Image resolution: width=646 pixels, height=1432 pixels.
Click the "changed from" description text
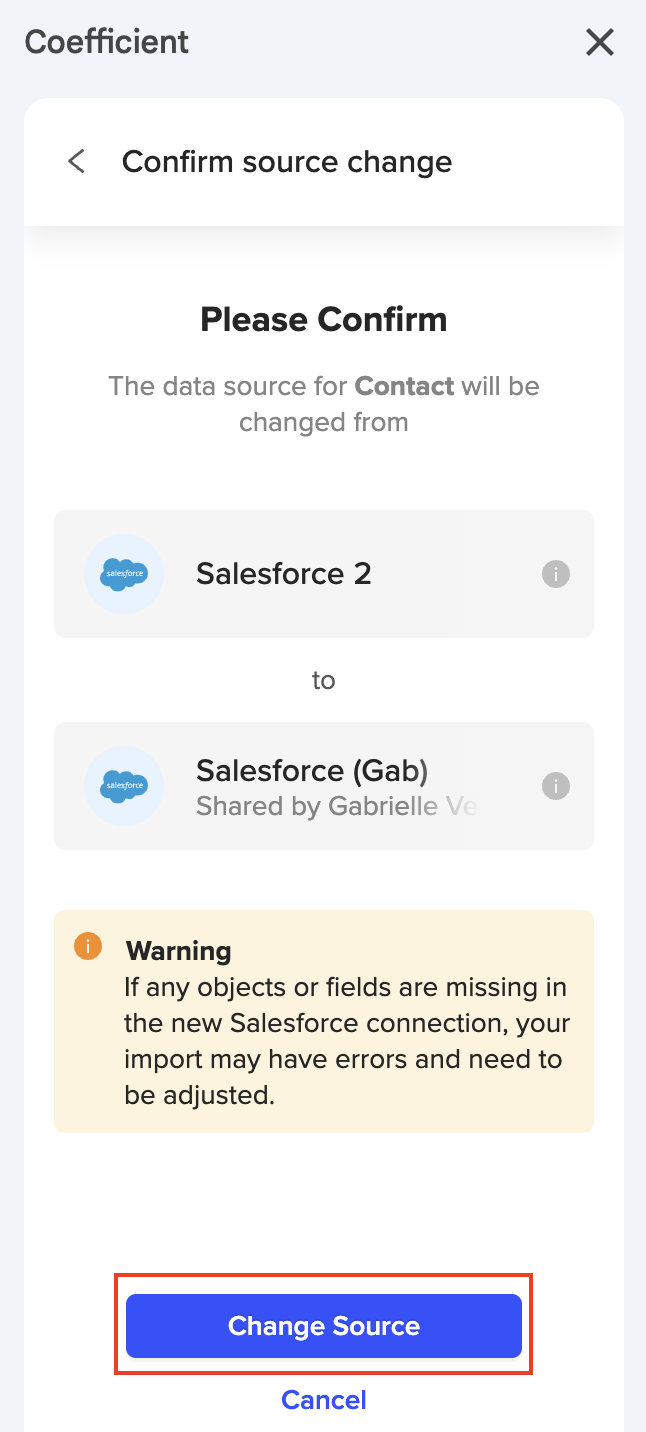324,422
